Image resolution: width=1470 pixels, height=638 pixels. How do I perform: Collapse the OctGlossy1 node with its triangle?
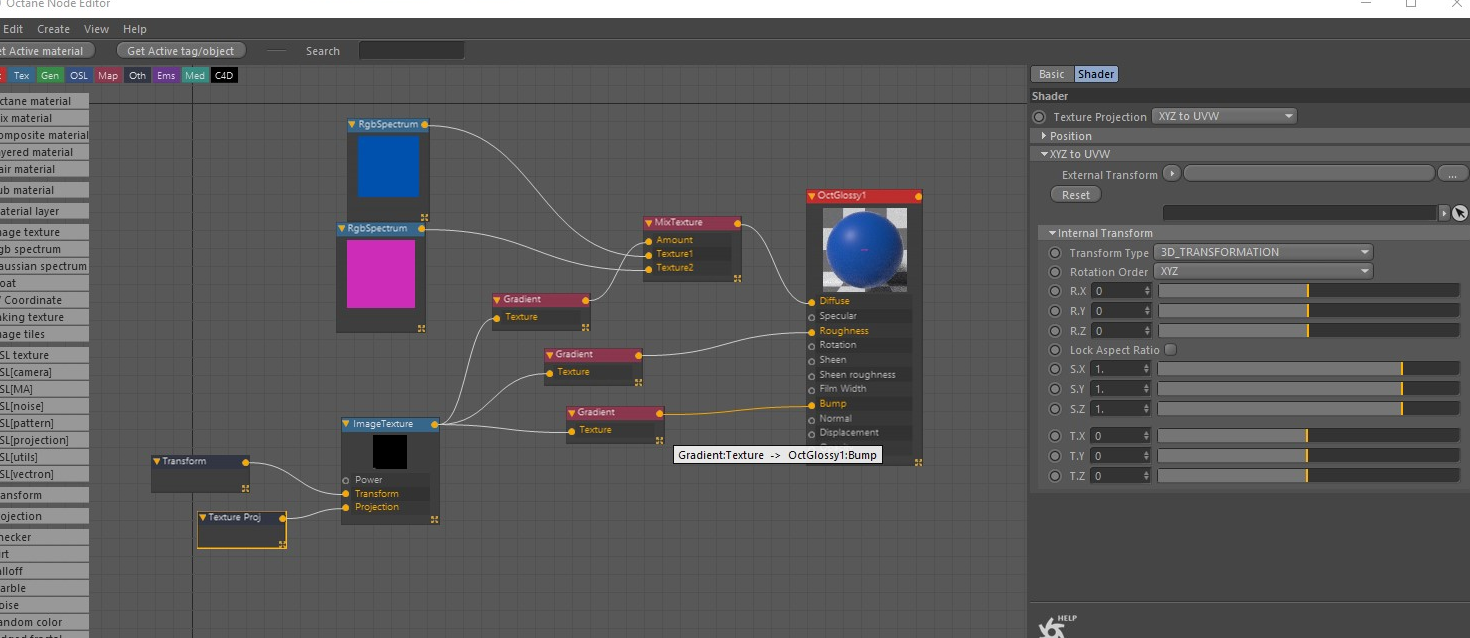point(812,196)
